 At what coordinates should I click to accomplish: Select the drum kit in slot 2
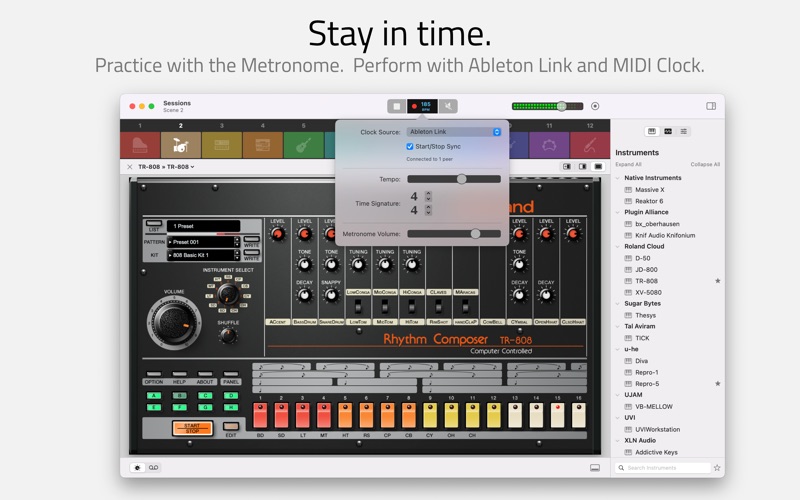coord(181,145)
